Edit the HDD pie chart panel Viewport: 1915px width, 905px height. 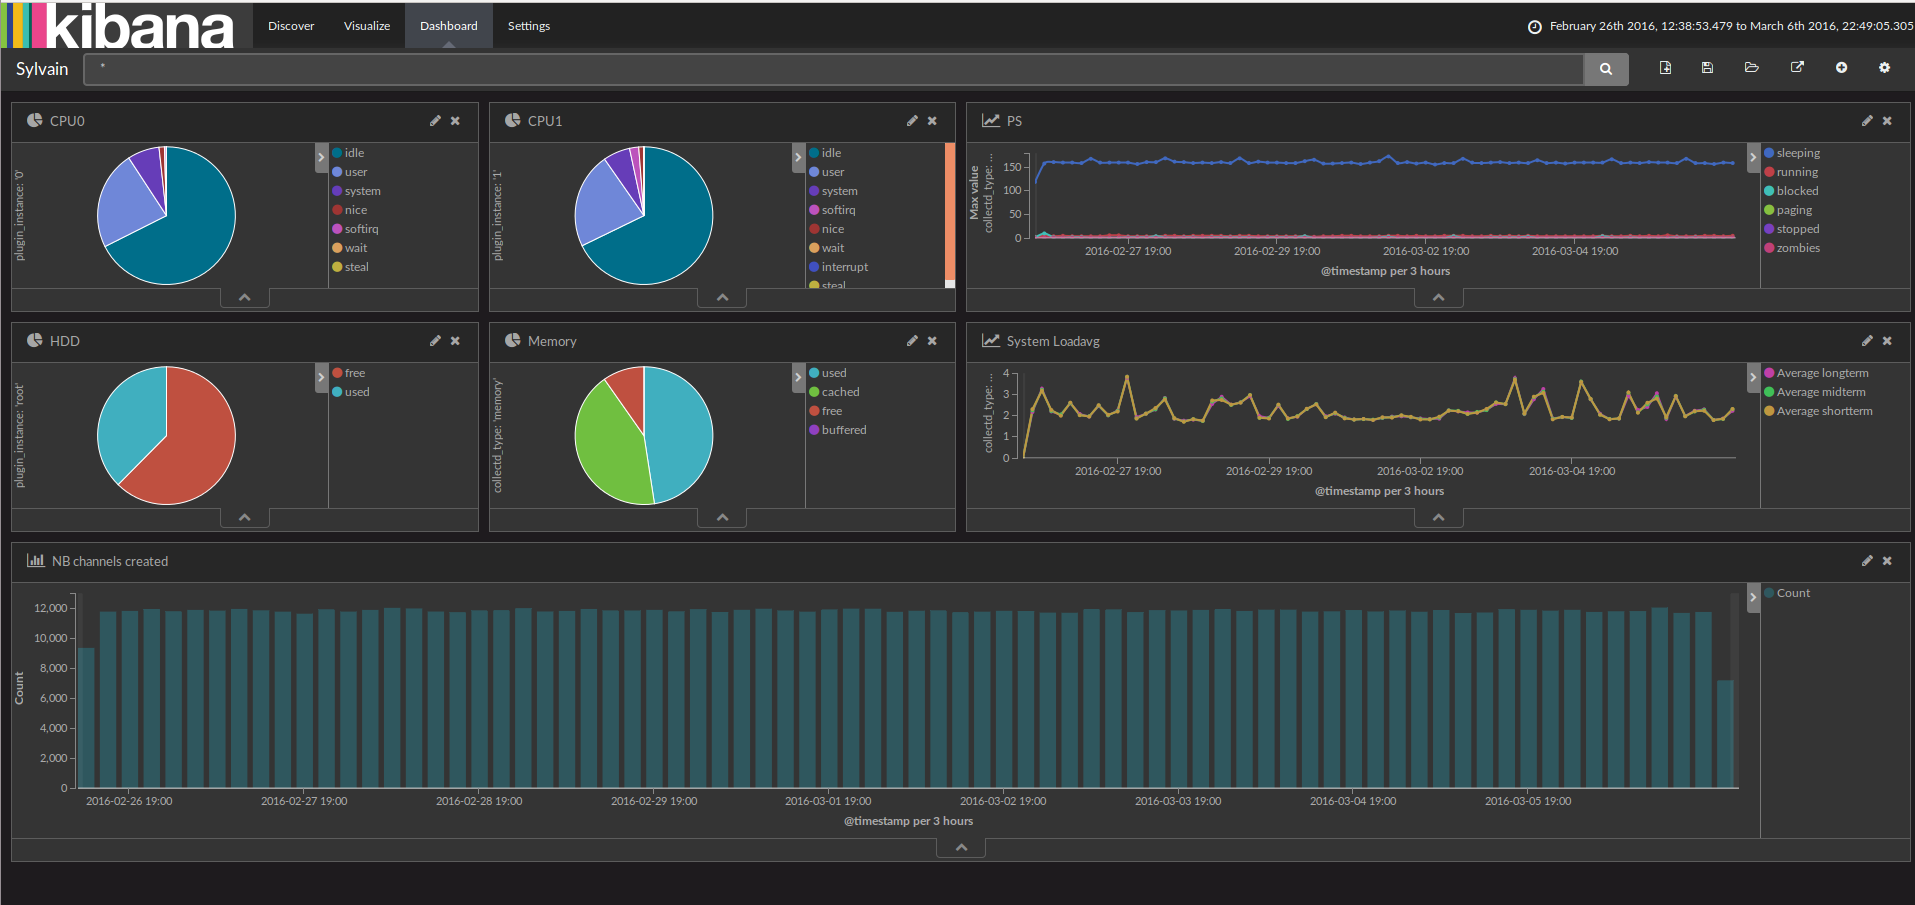coord(435,341)
